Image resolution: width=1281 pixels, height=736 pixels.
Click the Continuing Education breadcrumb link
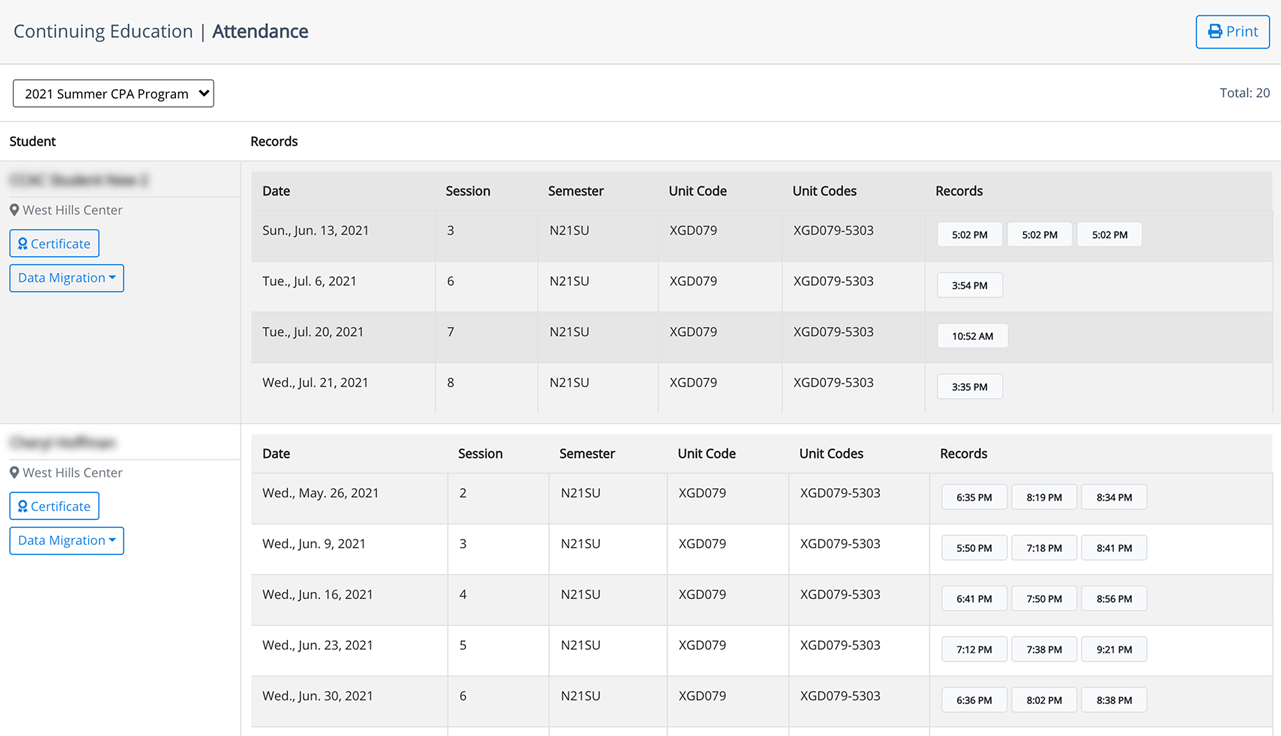(103, 31)
